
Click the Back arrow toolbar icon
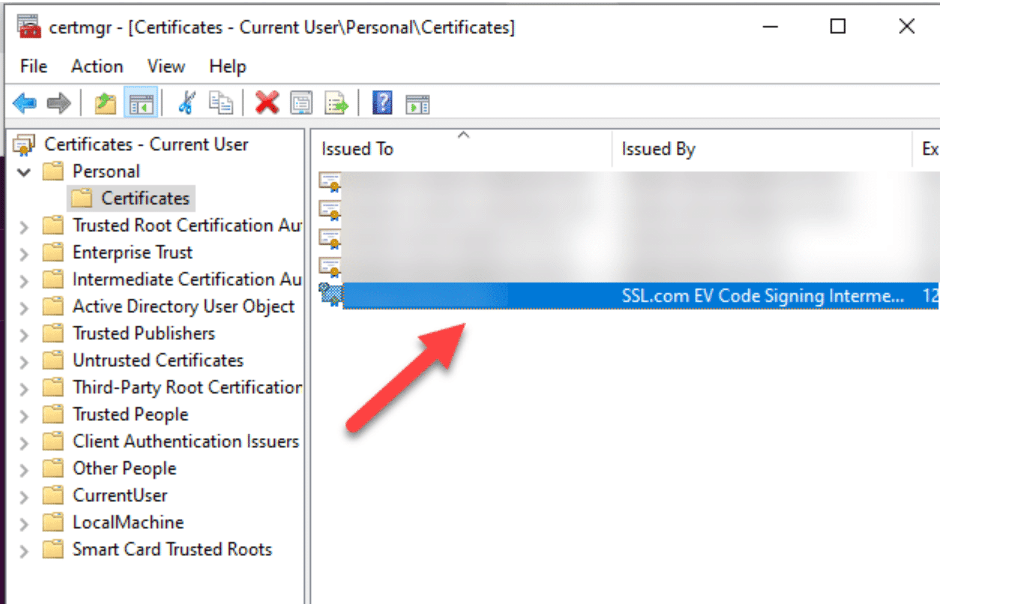point(24,103)
